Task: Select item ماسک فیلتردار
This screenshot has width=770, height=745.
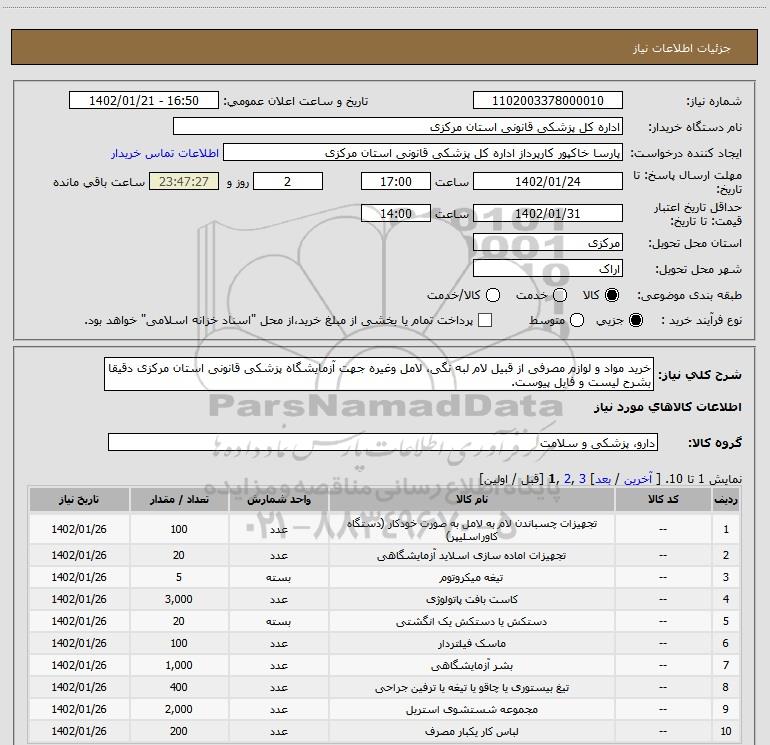Action: pyautogui.click(x=471, y=643)
